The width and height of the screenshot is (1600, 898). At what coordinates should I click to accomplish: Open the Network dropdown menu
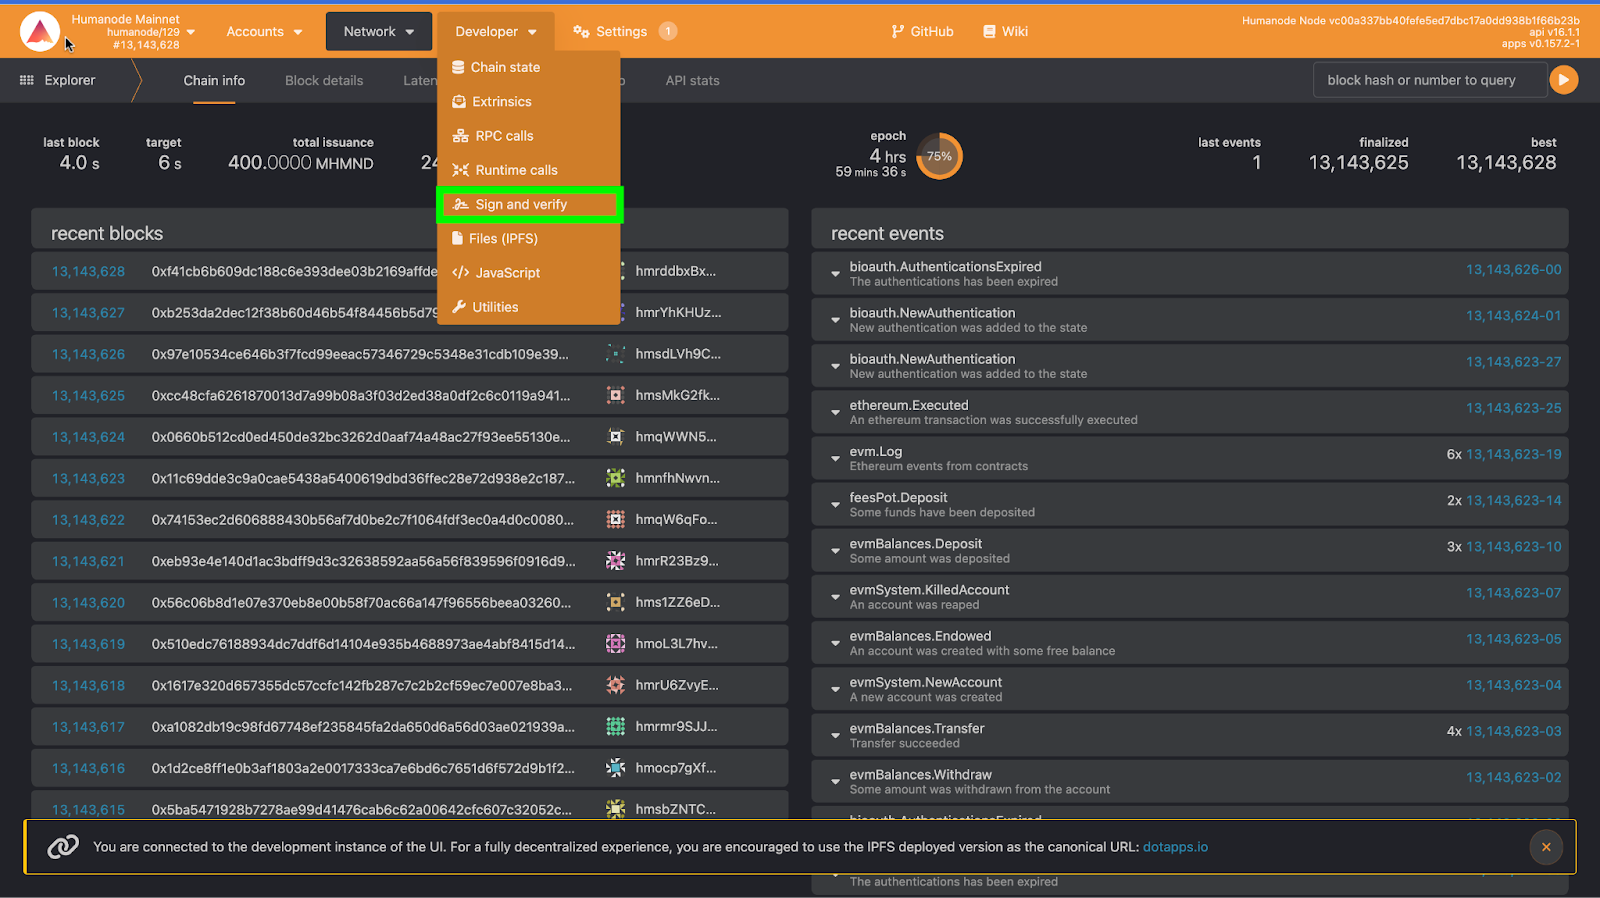[x=379, y=32]
